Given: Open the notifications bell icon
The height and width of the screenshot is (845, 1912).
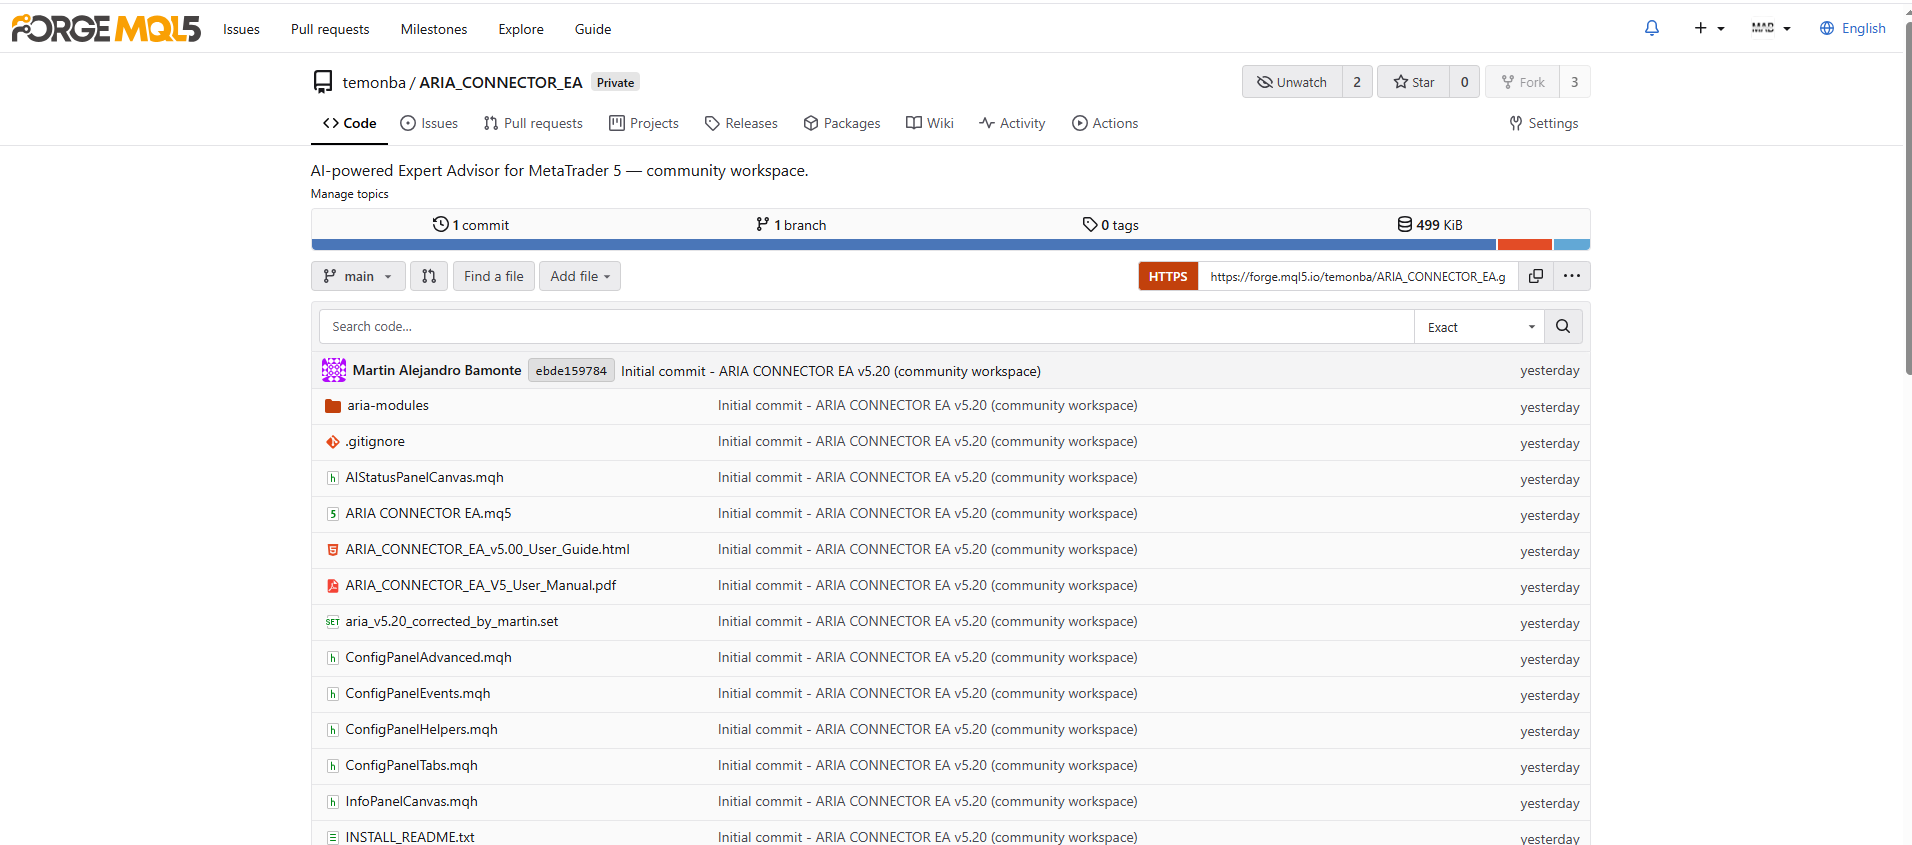Looking at the screenshot, I should point(1652,28).
